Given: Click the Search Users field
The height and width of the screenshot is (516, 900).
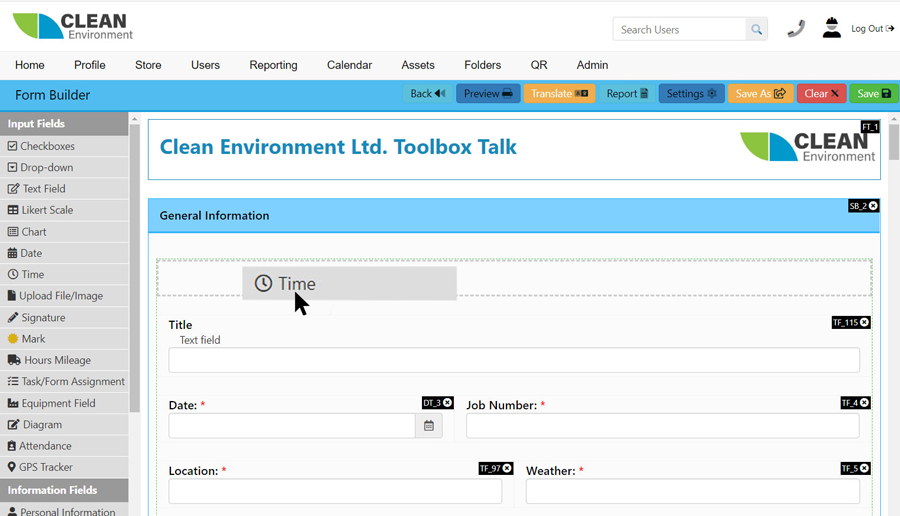Looking at the screenshot, I should 680,29.
